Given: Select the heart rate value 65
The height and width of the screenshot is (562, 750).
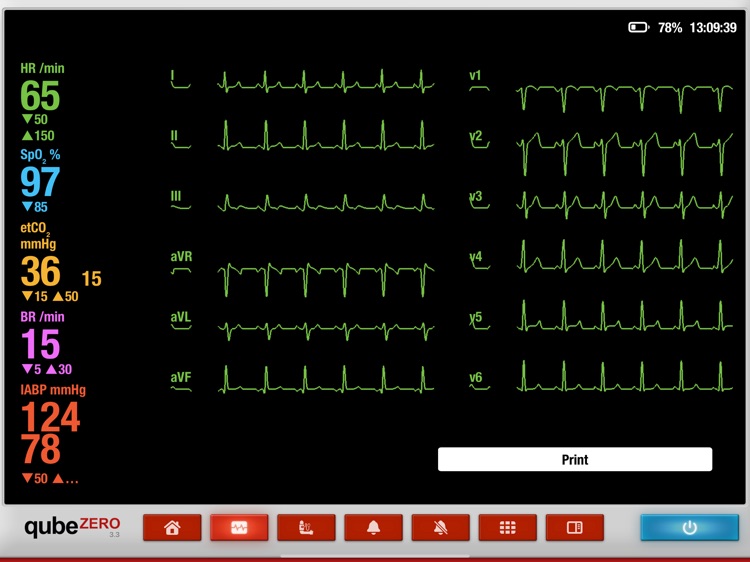Looking at the screenshot, I should tap(40, 96).
